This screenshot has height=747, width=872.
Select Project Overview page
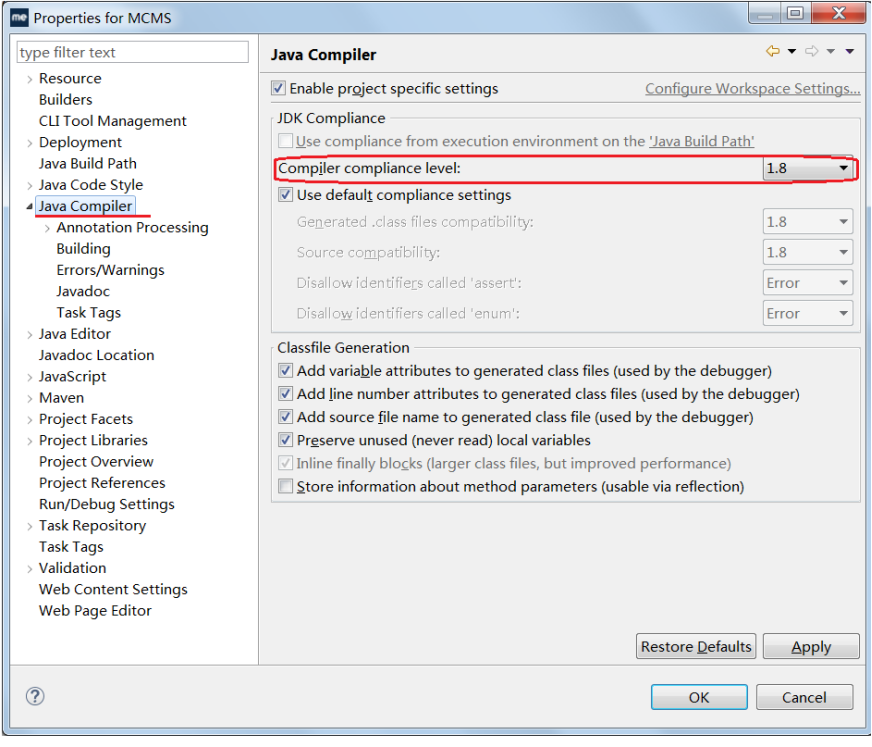click(x=96, y=462)
